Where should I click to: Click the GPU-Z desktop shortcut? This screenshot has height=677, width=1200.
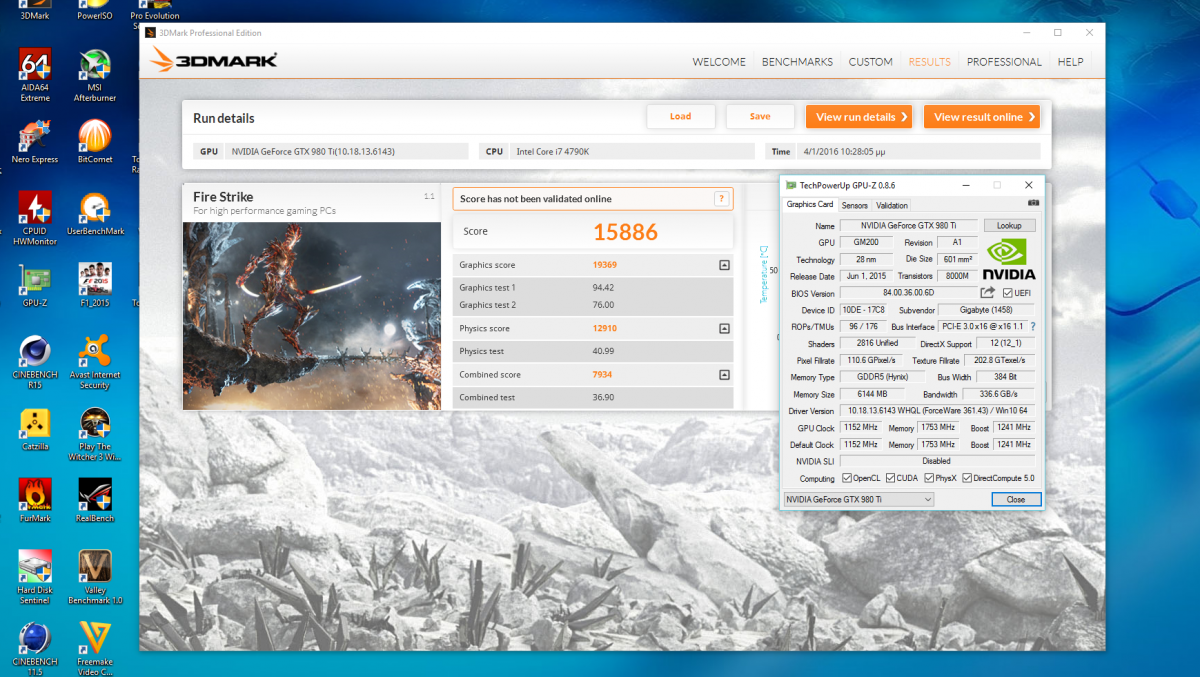click(x=35, y=285)
